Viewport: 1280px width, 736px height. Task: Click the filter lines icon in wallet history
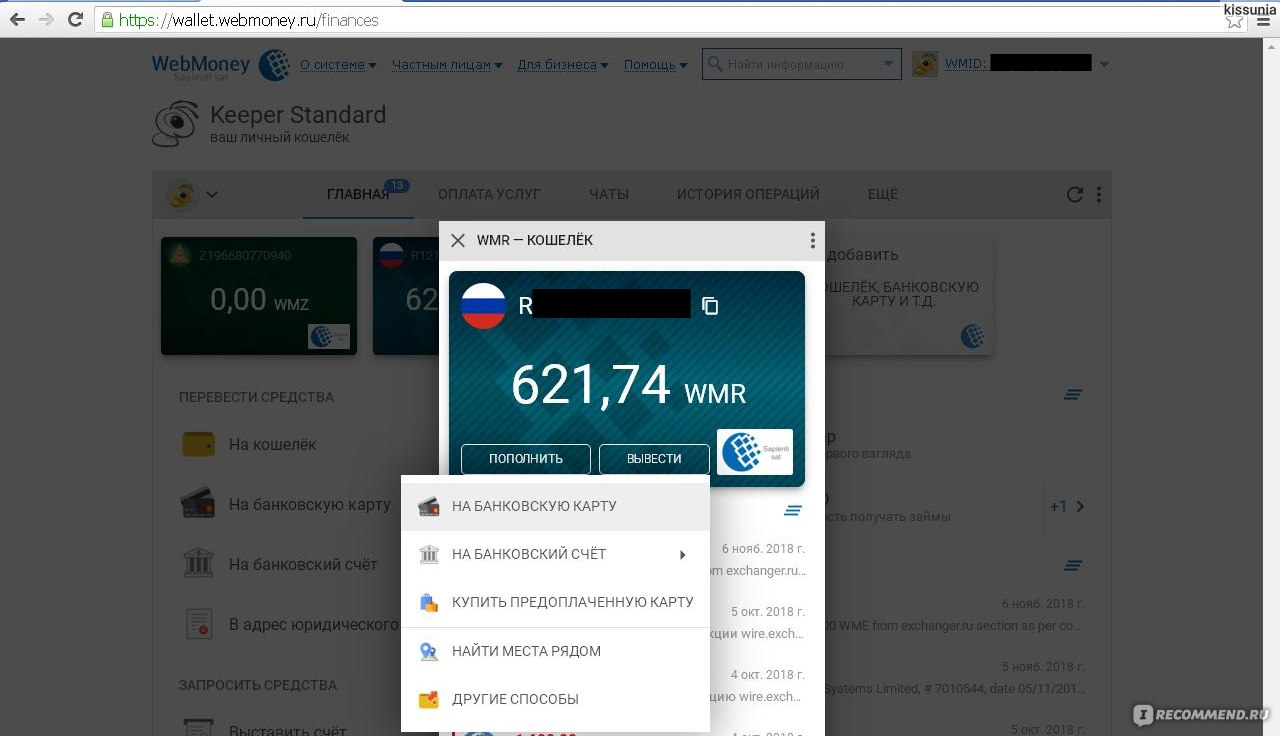(793, 510)
